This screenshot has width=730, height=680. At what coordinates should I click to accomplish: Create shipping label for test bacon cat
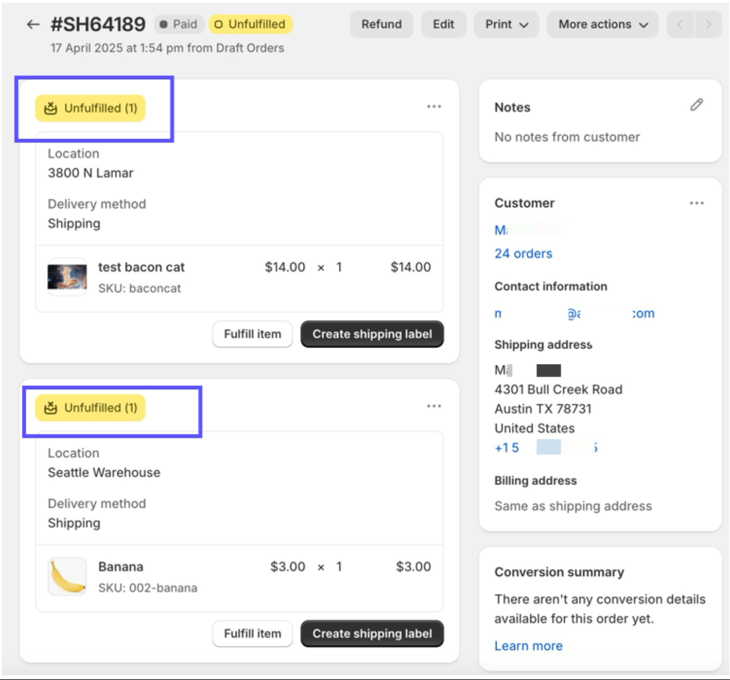372,334
